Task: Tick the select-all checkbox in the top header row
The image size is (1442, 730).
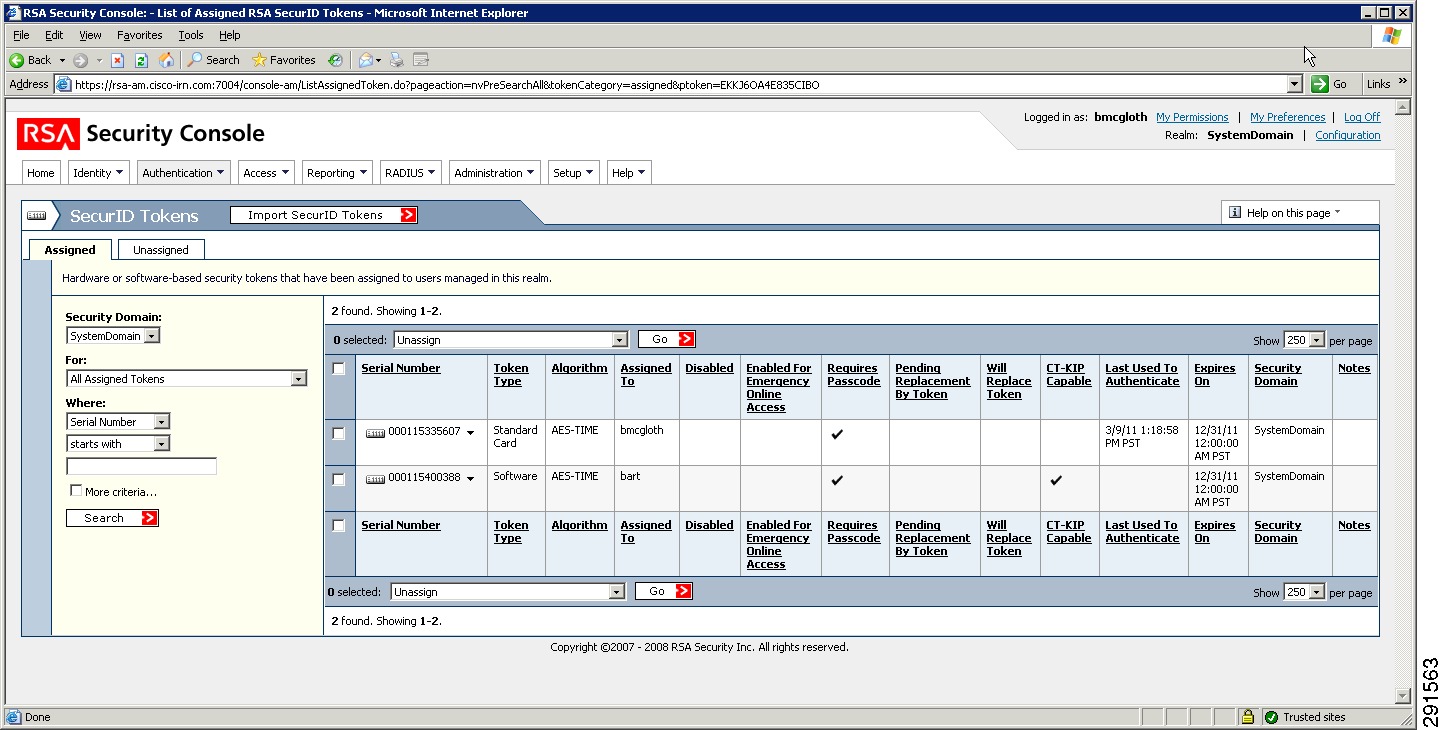Action: (339, 369)
